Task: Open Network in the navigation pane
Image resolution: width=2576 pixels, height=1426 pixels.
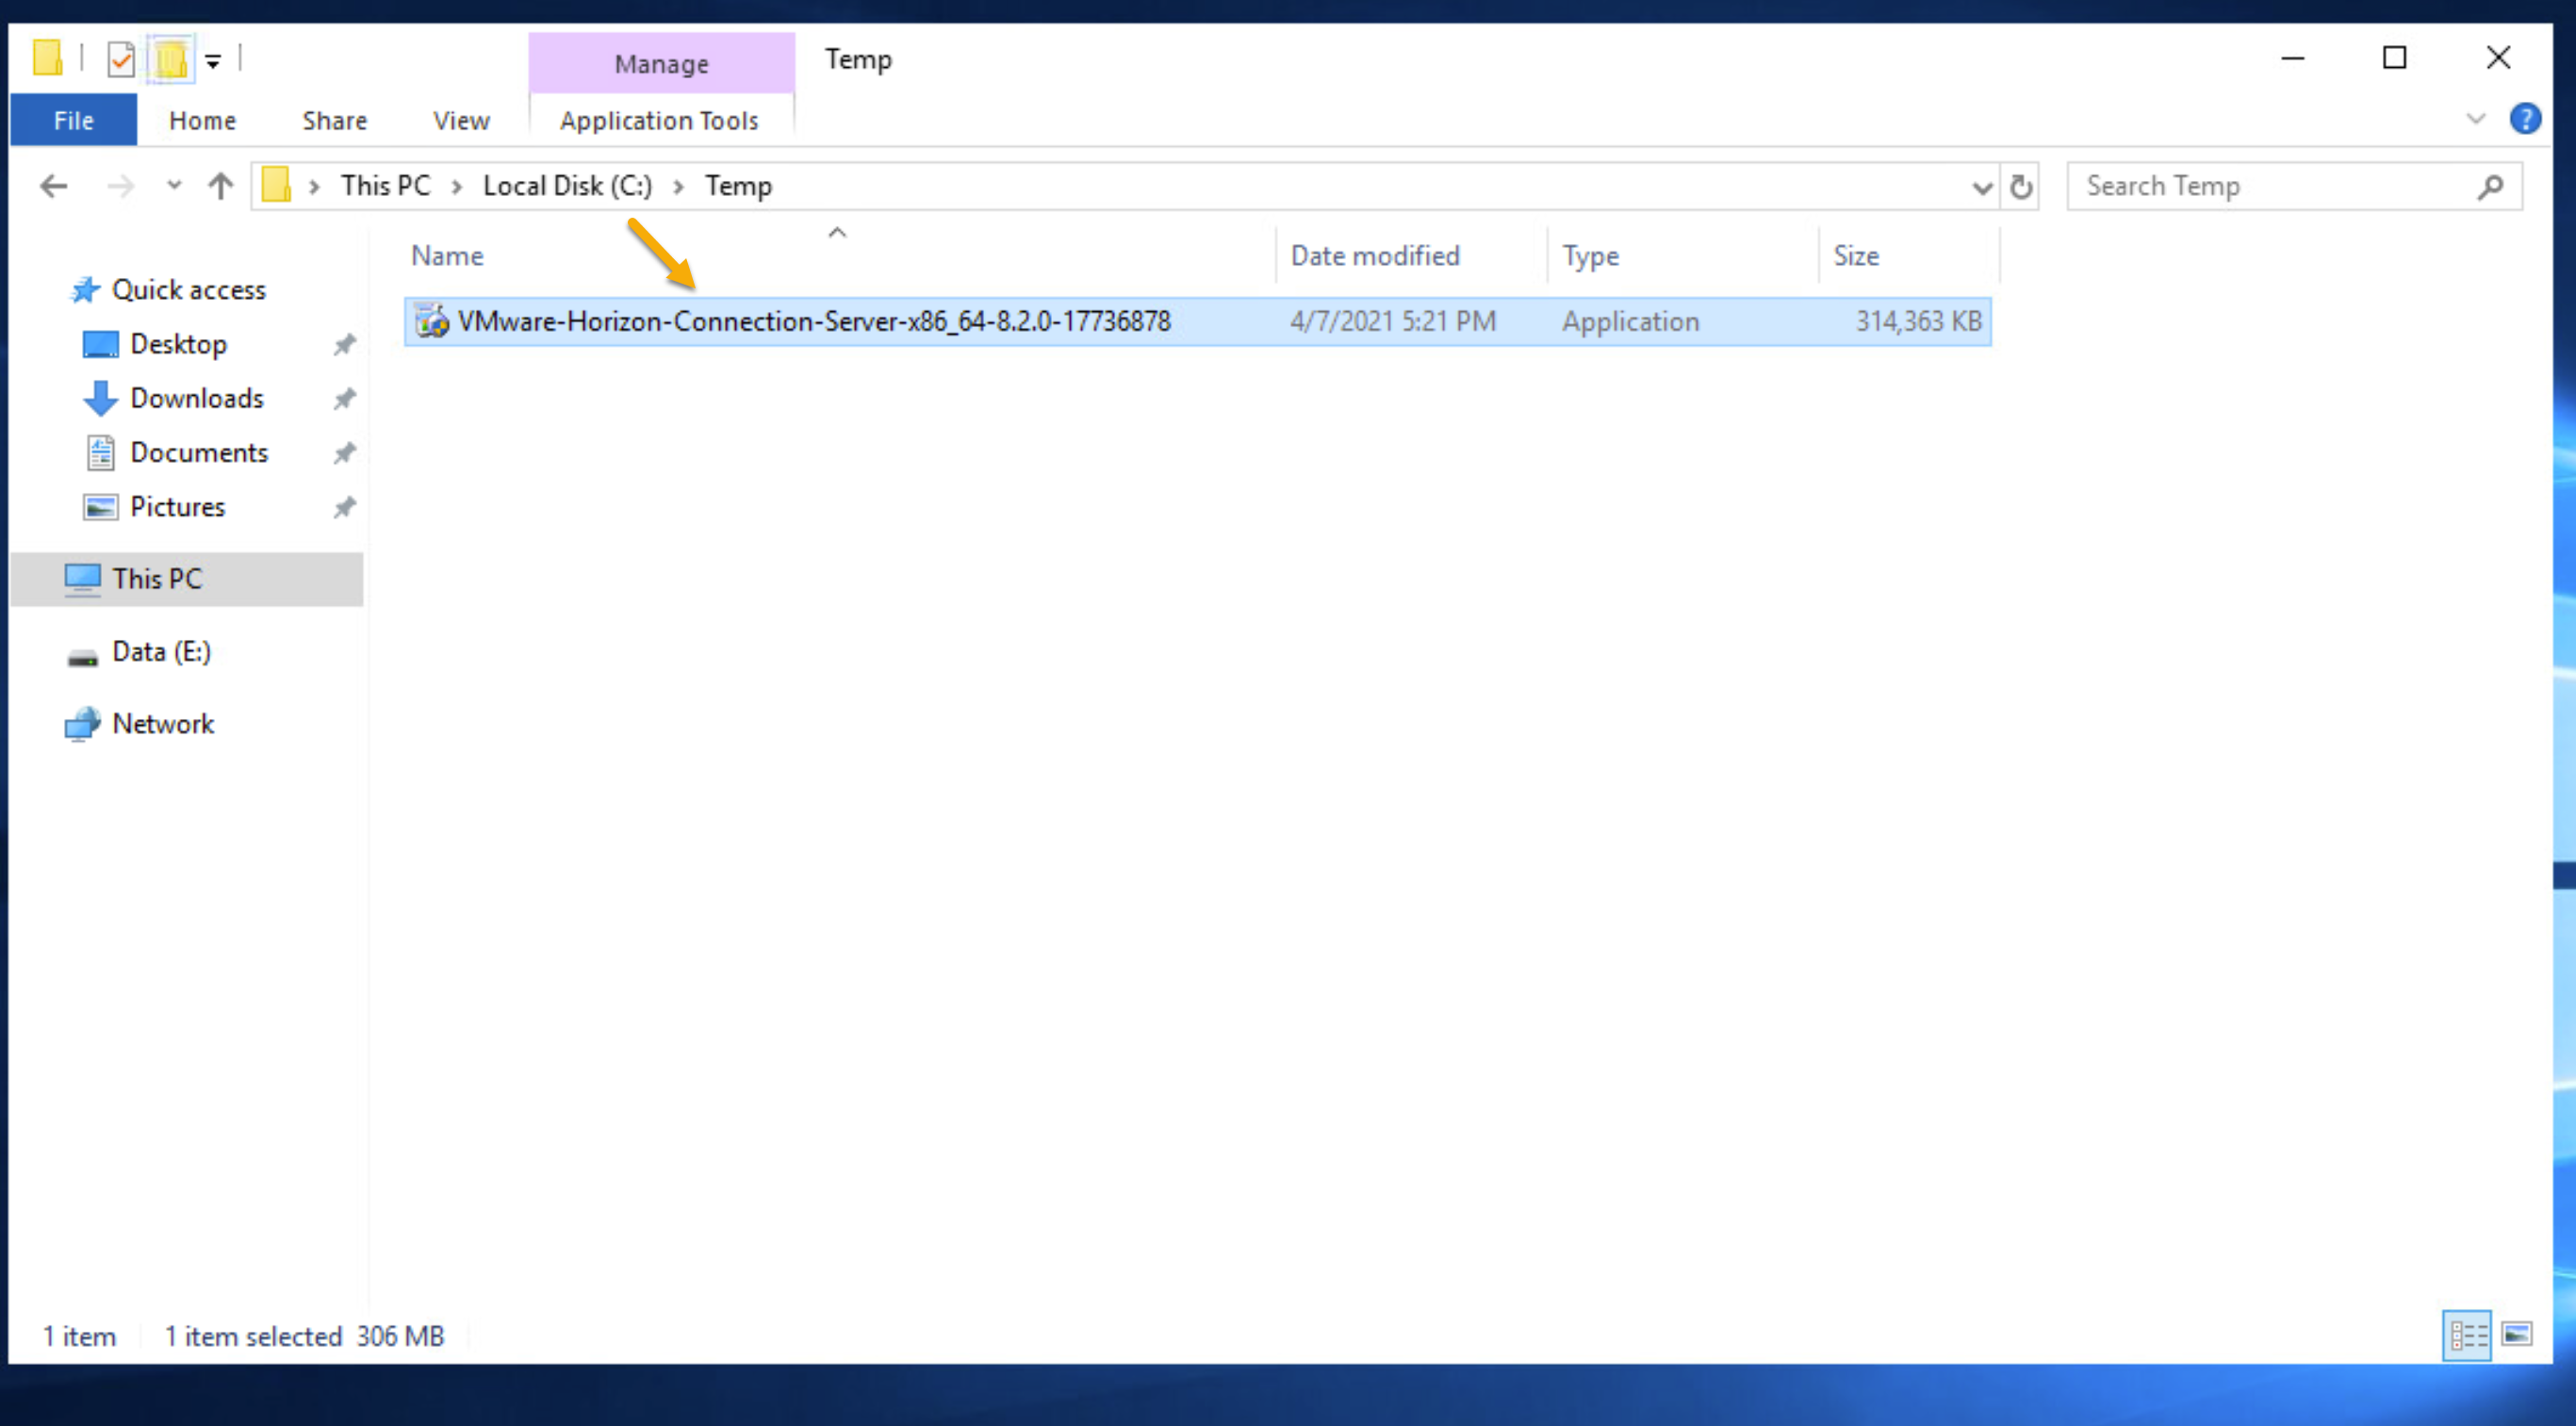Action: click(162, 724)
